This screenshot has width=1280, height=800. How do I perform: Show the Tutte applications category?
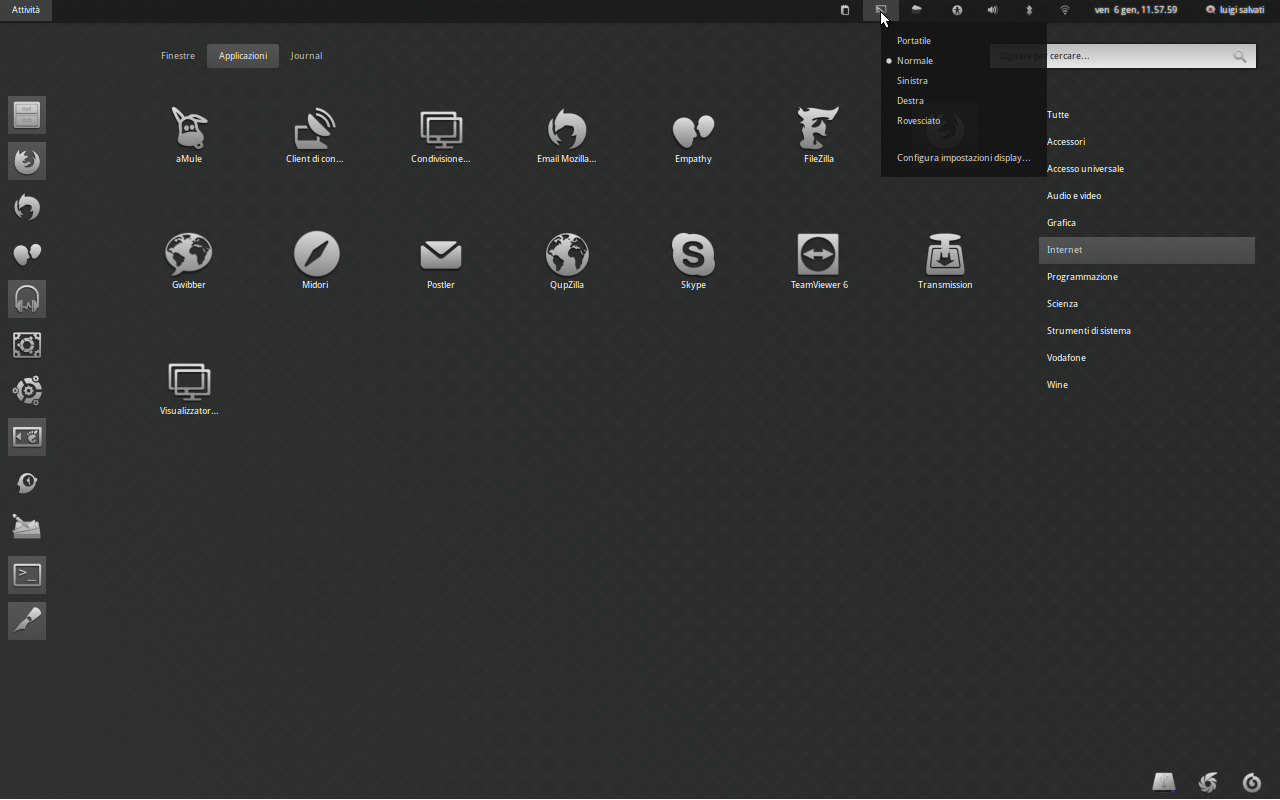1147,115
